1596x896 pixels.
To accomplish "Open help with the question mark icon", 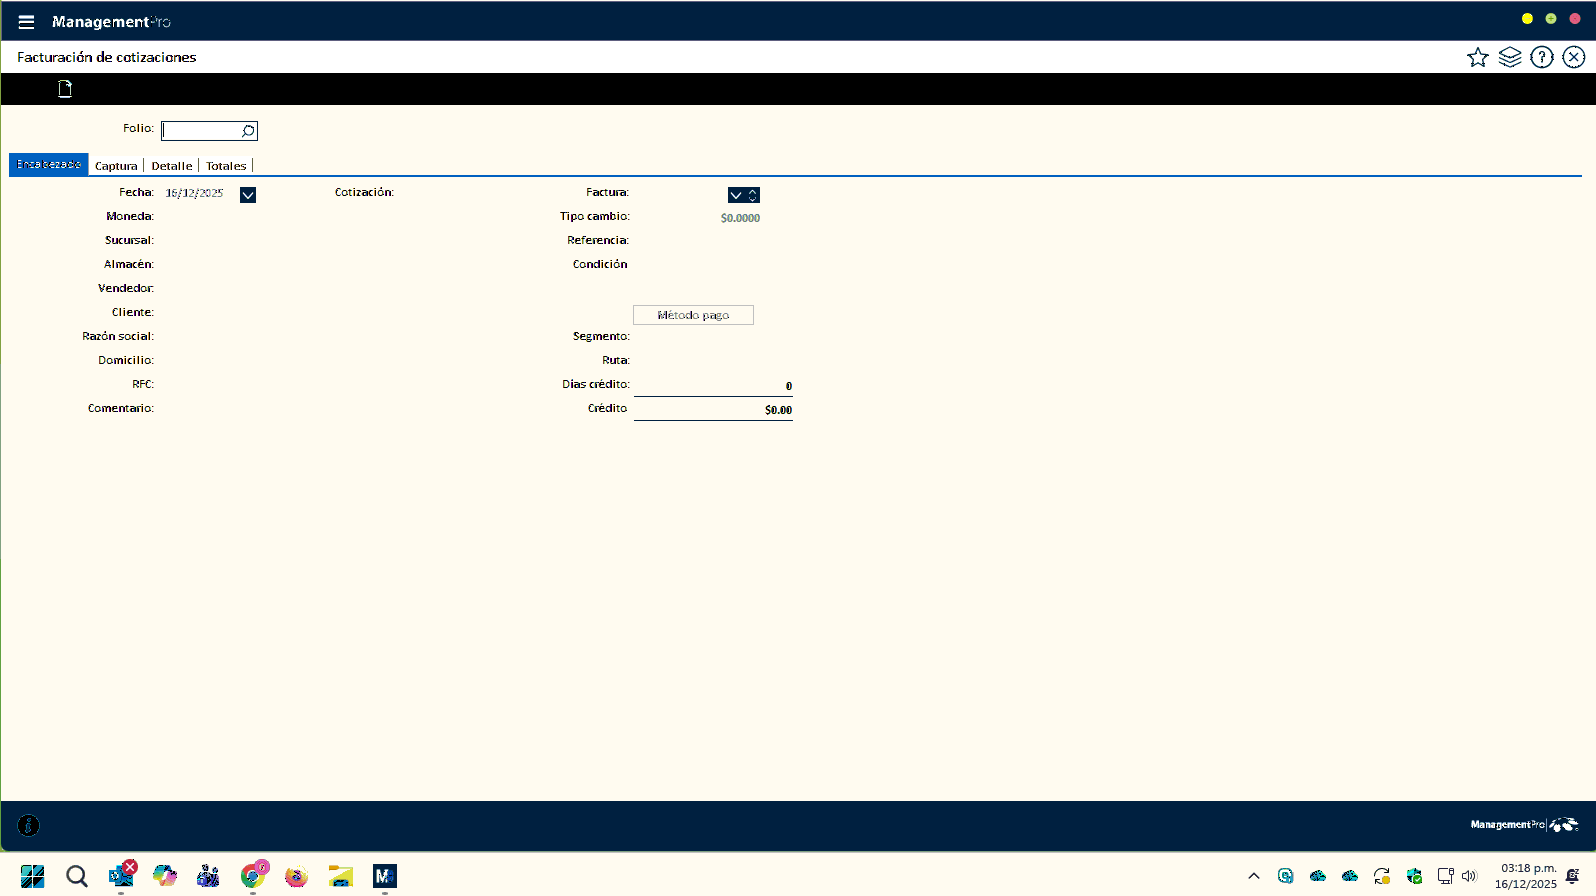I will click(1541, 57).
